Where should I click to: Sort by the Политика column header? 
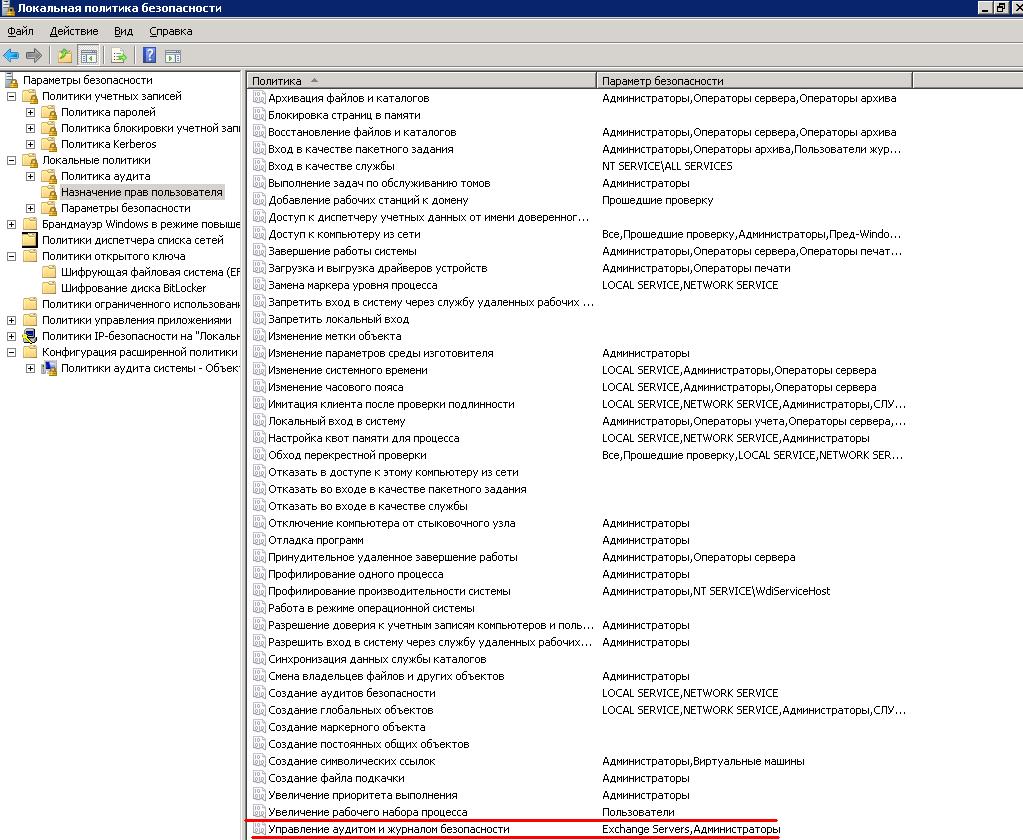pyautogui.click(x=421, y=81)
